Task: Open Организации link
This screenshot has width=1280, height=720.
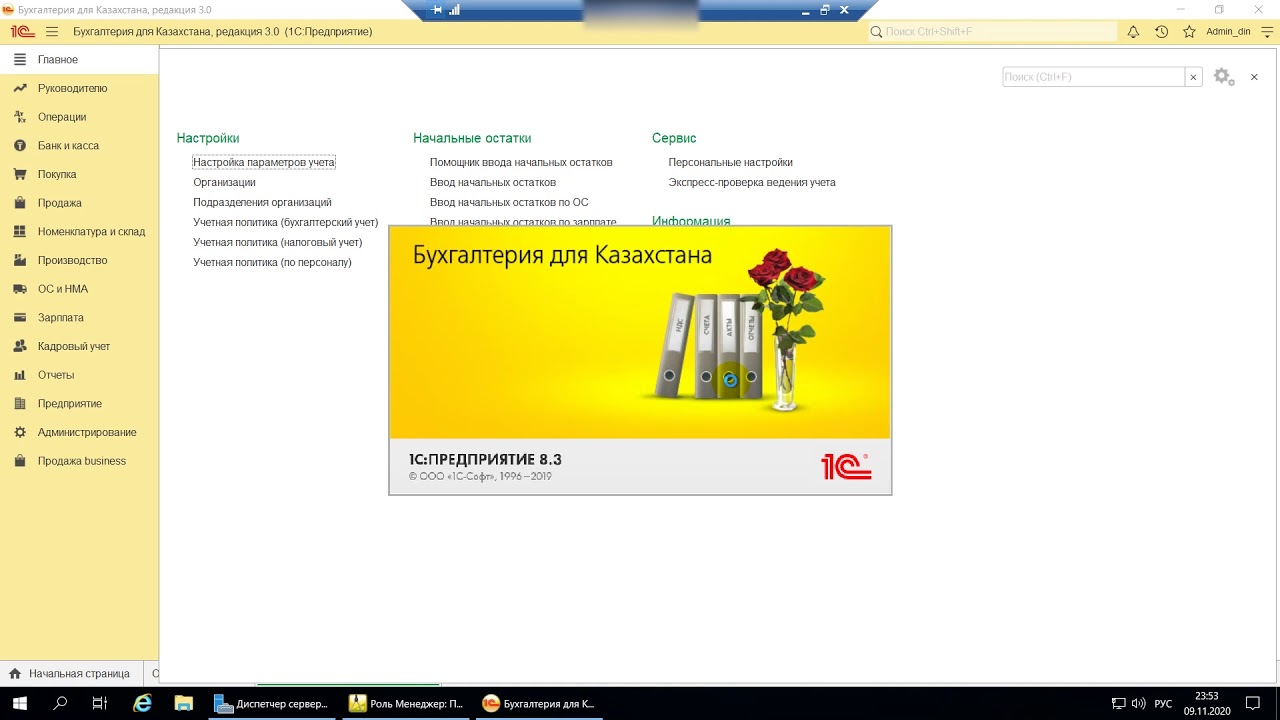Action: point(224,182)
